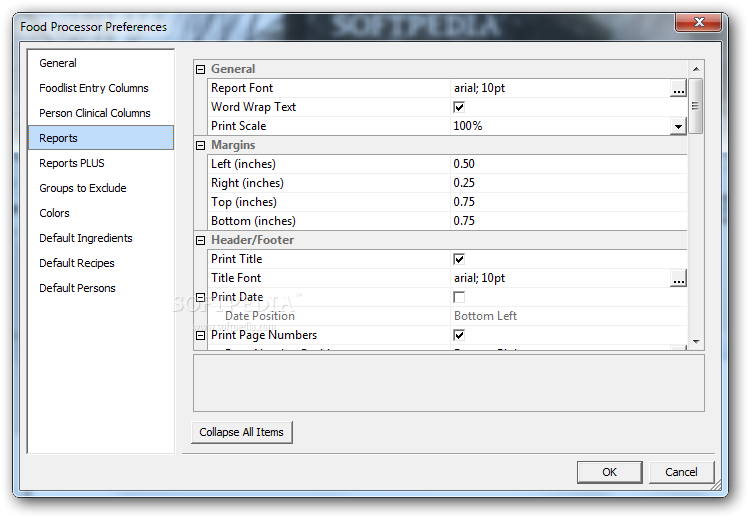Enable the Print Date checkbox

(x=459, y=297)
